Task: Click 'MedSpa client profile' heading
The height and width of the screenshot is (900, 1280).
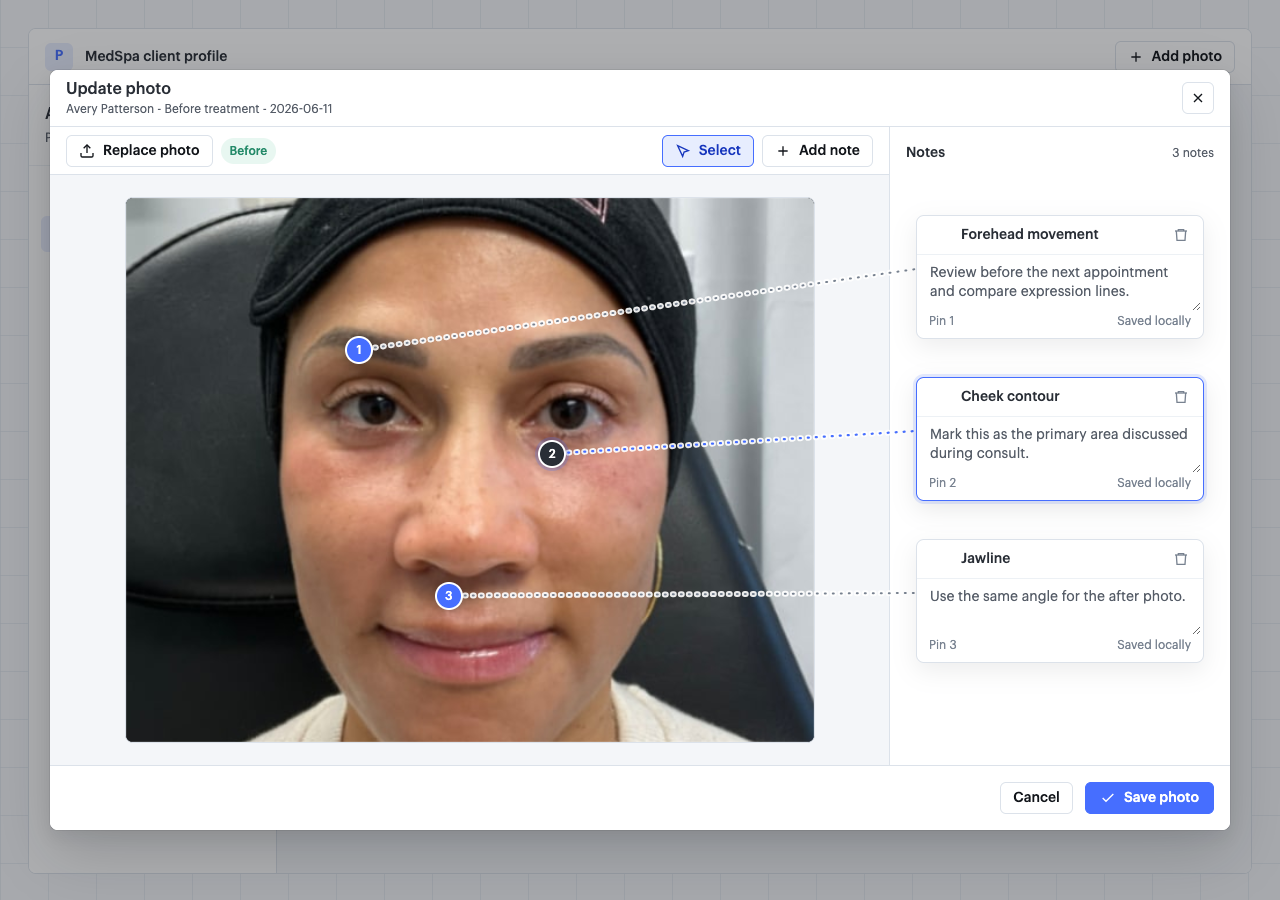Action: (156, 57)
